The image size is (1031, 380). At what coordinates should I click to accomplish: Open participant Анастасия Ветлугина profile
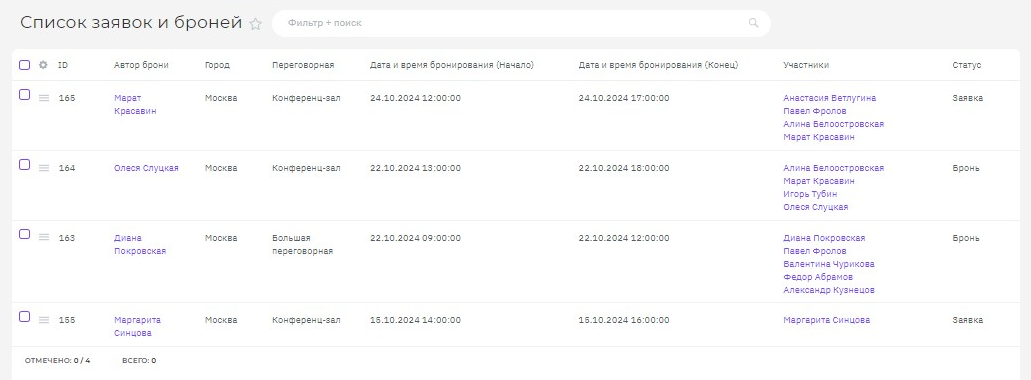point(829,98)
